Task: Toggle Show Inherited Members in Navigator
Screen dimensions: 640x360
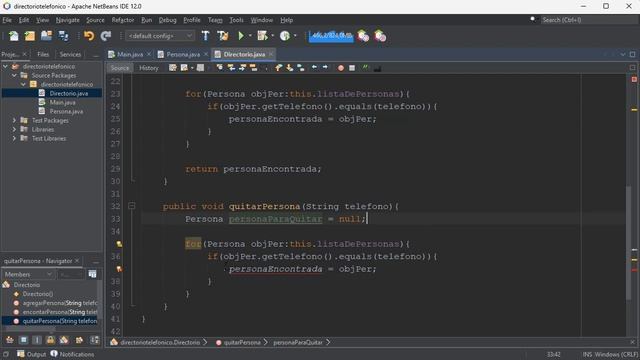Action: (9, 340)
